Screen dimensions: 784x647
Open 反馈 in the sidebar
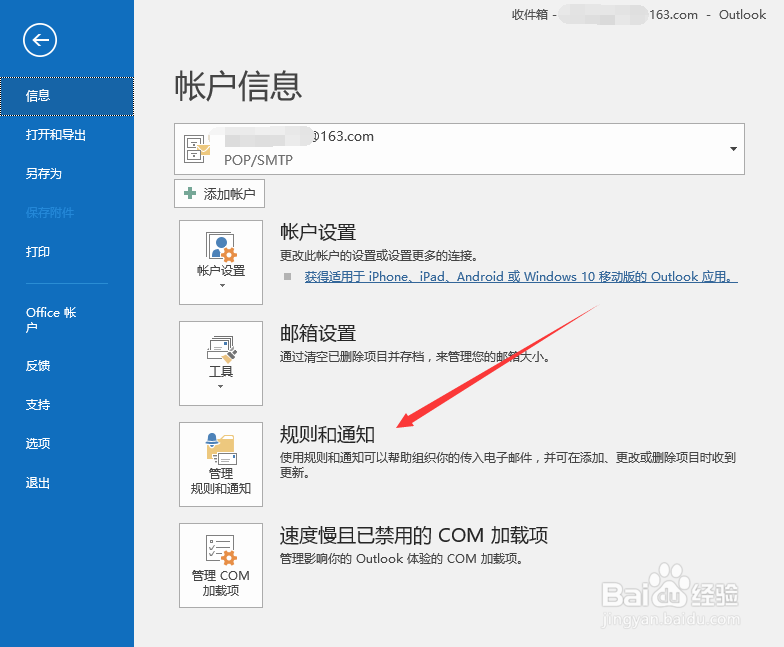(x=67, y=366)
